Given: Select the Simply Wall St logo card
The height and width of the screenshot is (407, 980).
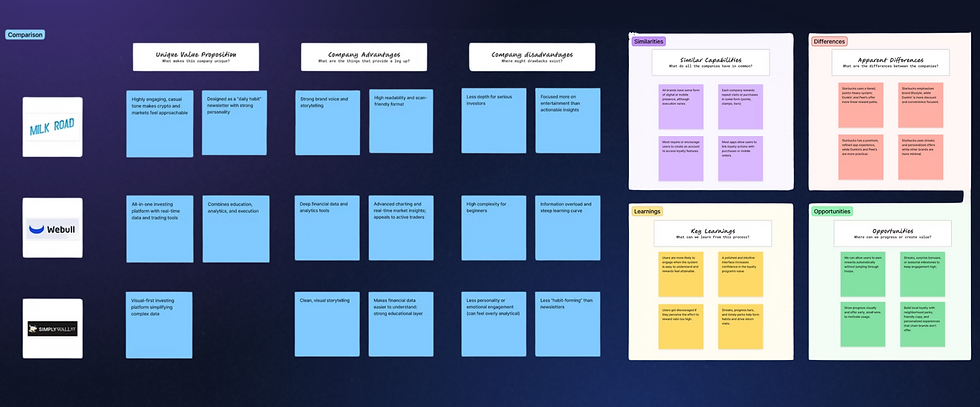Looking at the screenshot, I should [52, 328].
